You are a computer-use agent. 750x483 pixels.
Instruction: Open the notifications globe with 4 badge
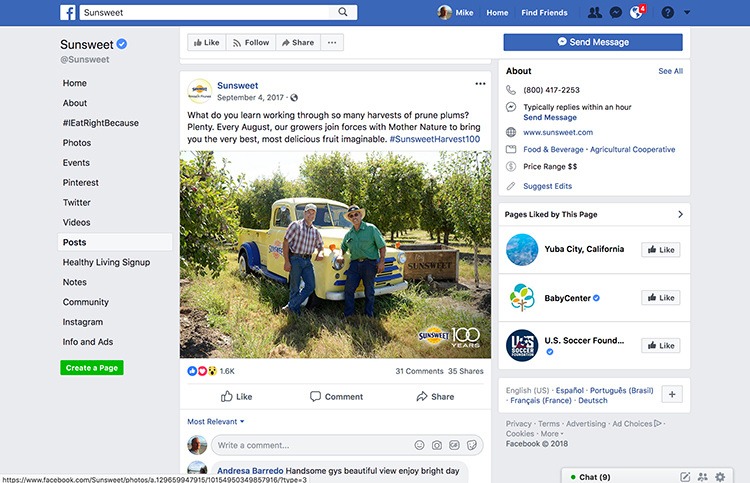tap(637, 12)
